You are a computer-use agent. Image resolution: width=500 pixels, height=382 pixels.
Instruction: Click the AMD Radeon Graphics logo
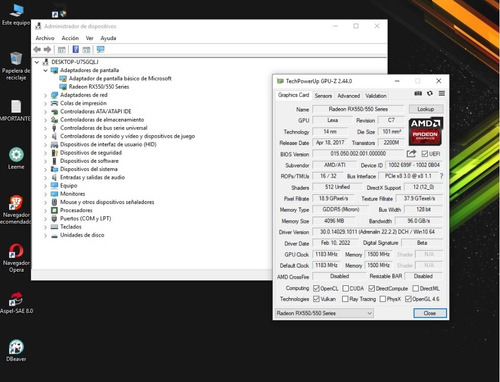pos(426,131)
